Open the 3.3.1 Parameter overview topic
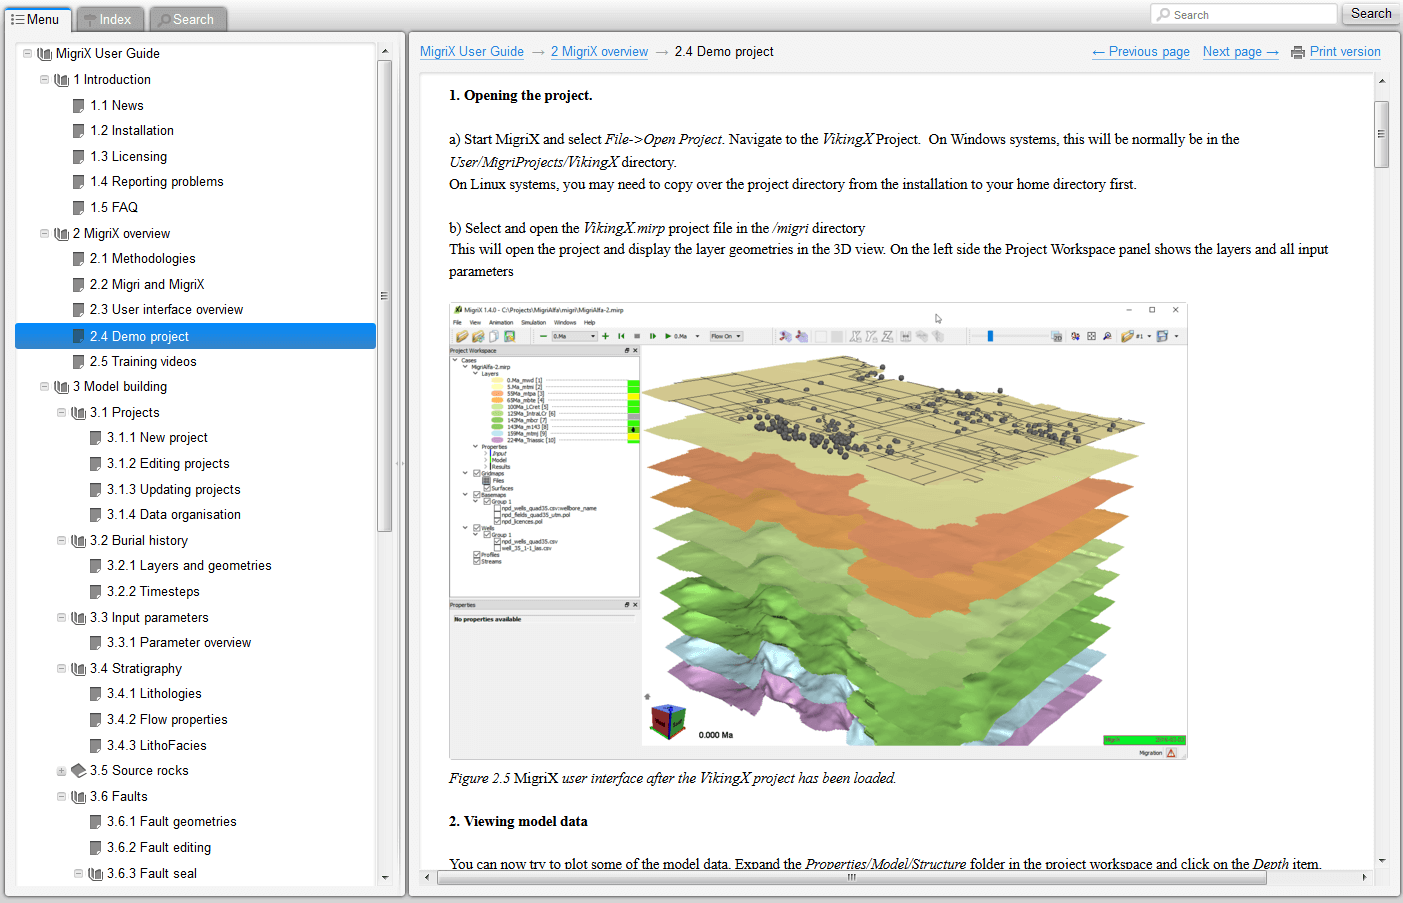 pos(179,643)
